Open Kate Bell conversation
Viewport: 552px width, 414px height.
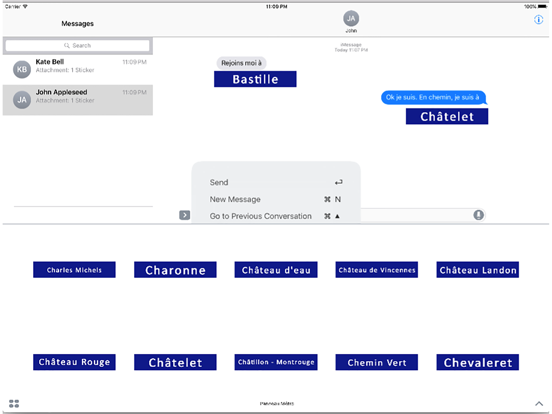coord(78,69)
